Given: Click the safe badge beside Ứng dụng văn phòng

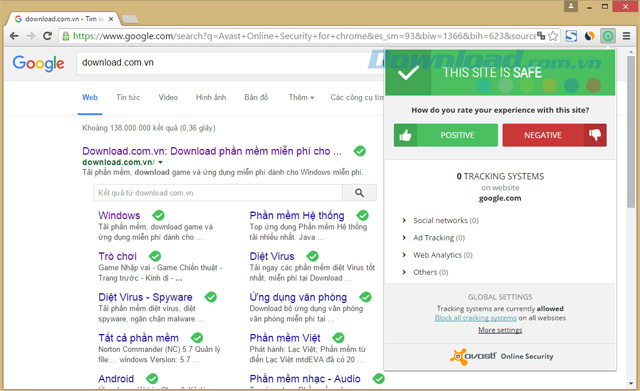Looking at the screenshot, I should (365, 297).
